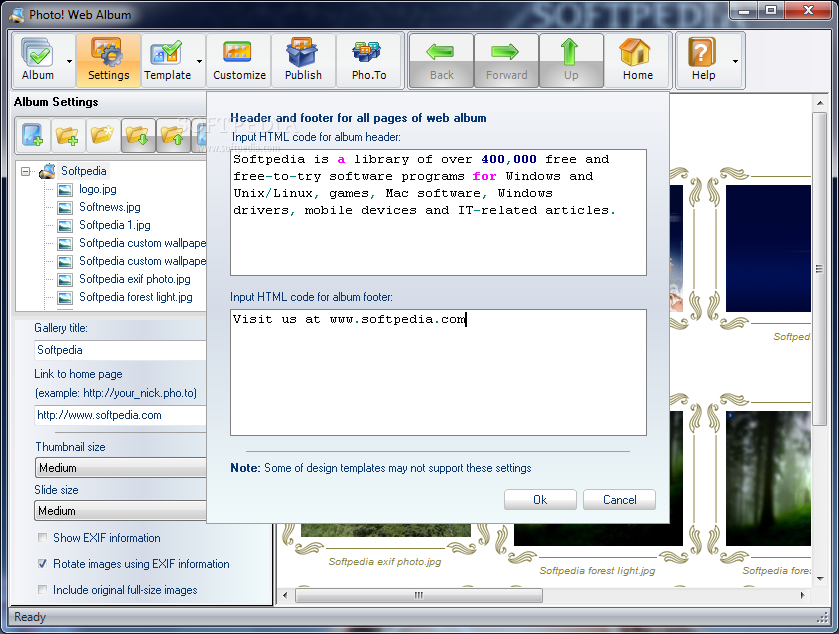Open the Album button dropdown arrow
This screenshot has height=634, width=839.
(x=70, y=61)
